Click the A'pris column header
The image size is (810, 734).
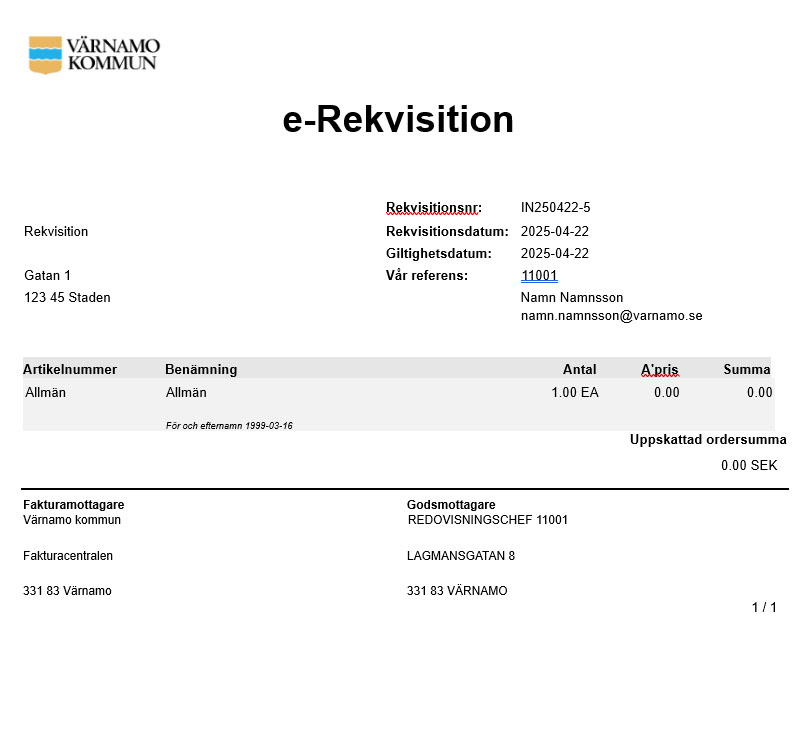pyautogui.click(x=660, y=370)
